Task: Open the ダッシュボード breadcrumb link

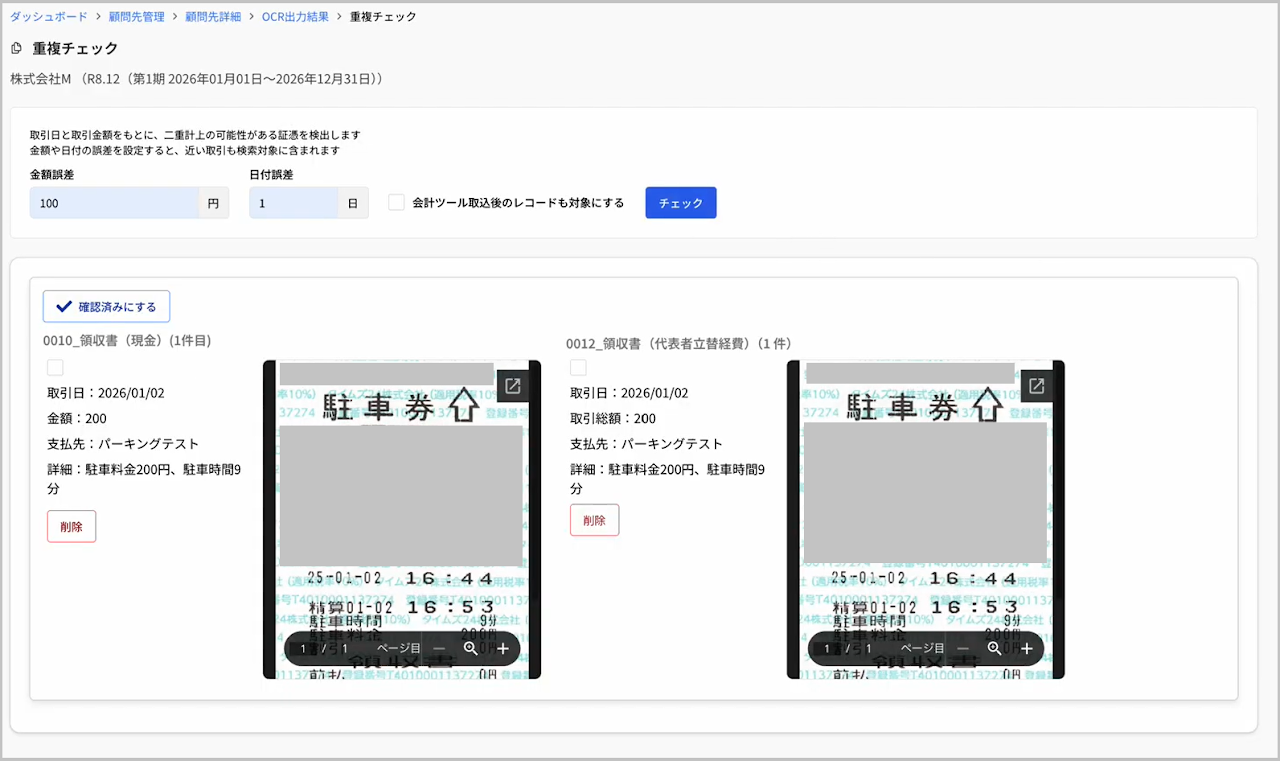Action: pyautogui.click(x=49, y=17)
